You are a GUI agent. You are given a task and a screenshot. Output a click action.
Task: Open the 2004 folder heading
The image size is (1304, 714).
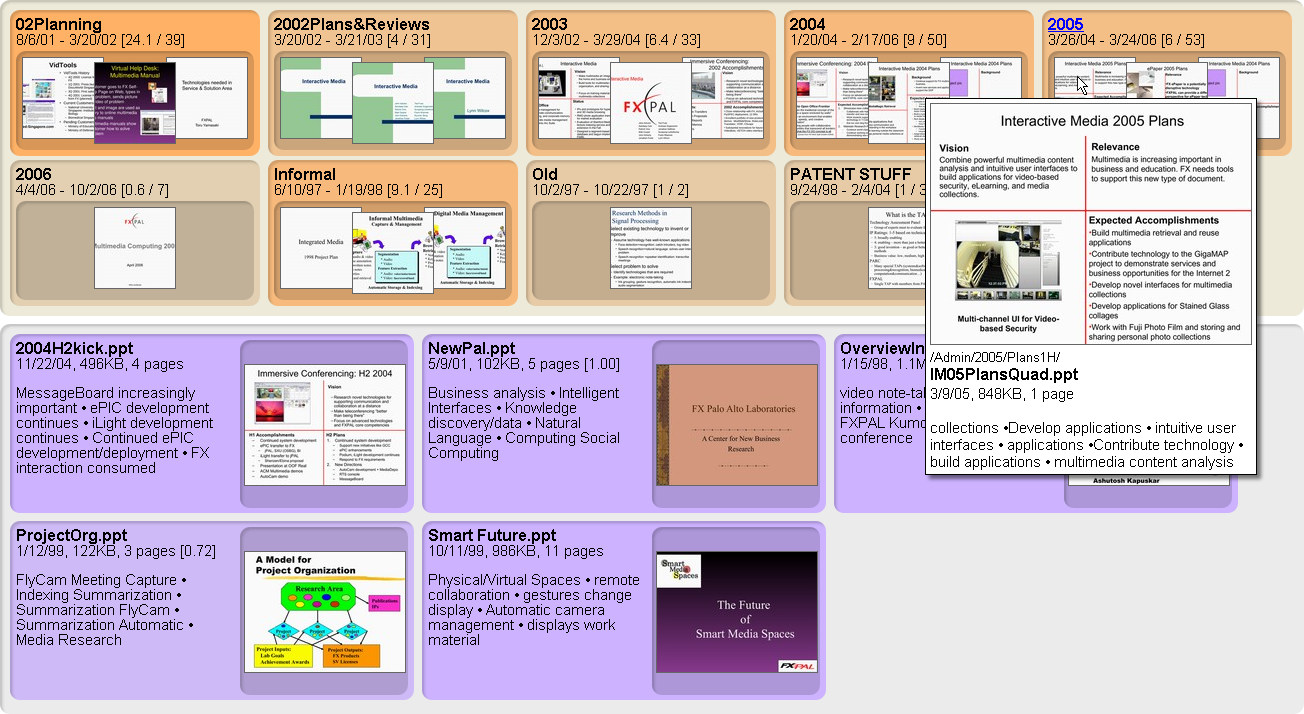tap(807, 24)
